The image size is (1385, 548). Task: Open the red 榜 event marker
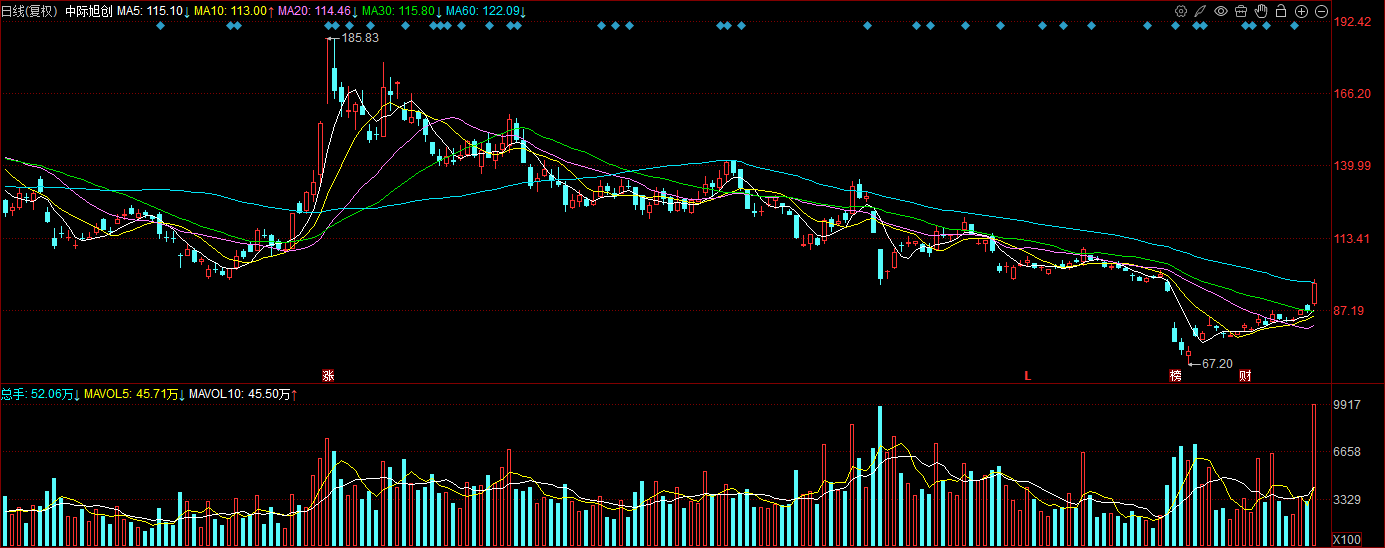(1176, 376)
